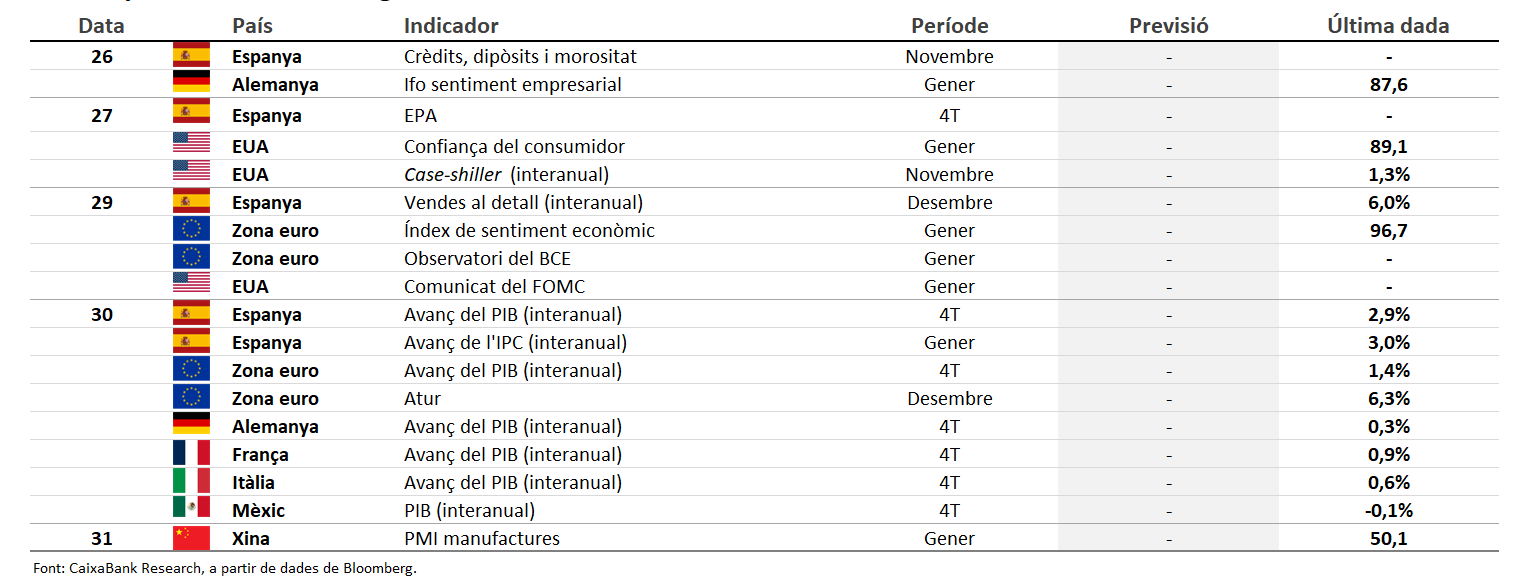Click the US flag in the Case-shiller row
Viewport: 1523px width, 585px height.
coord(191,174)
